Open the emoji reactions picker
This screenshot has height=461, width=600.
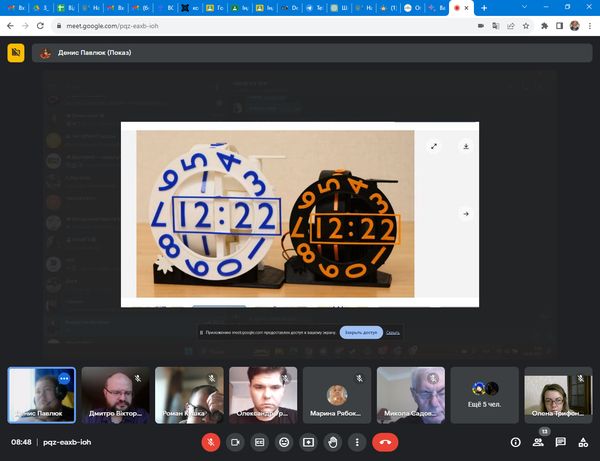pos(284,441)
